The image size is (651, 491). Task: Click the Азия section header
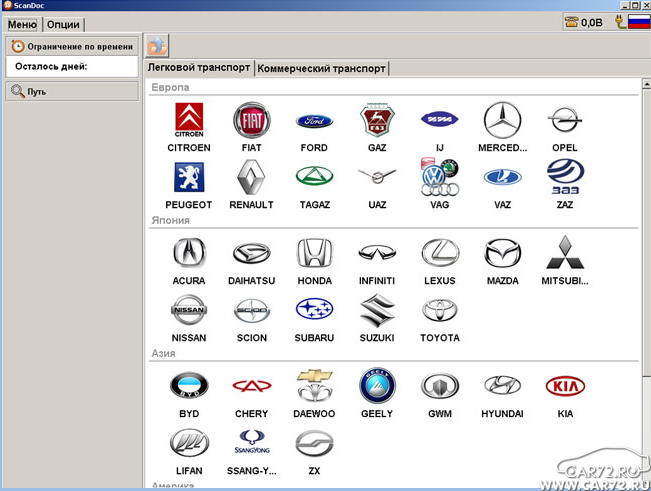point(163,353)
